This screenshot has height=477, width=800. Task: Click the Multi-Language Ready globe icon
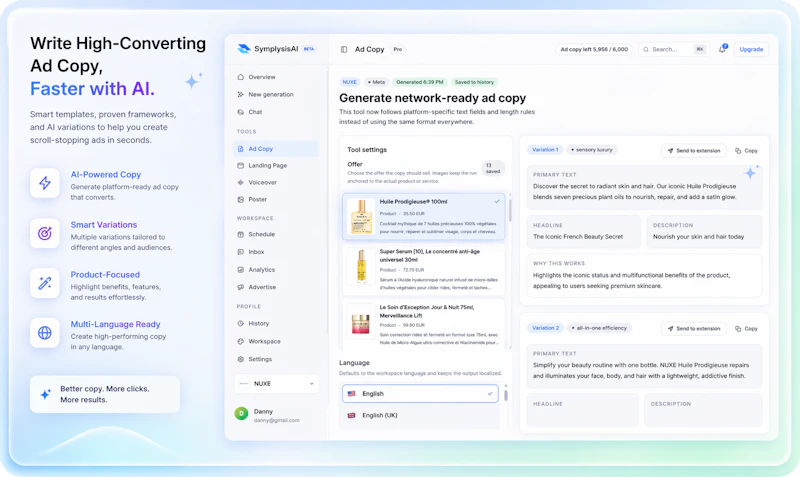click(x=45, y=333)
